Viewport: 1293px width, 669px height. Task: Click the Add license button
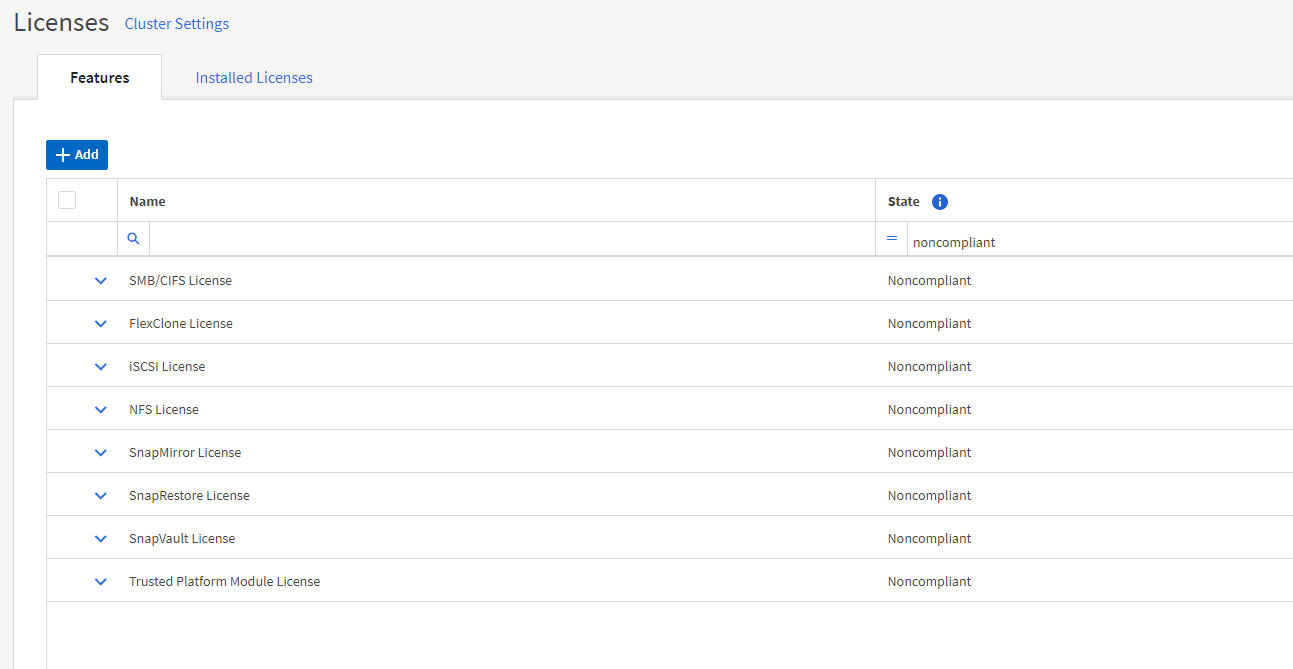[77, 155]
